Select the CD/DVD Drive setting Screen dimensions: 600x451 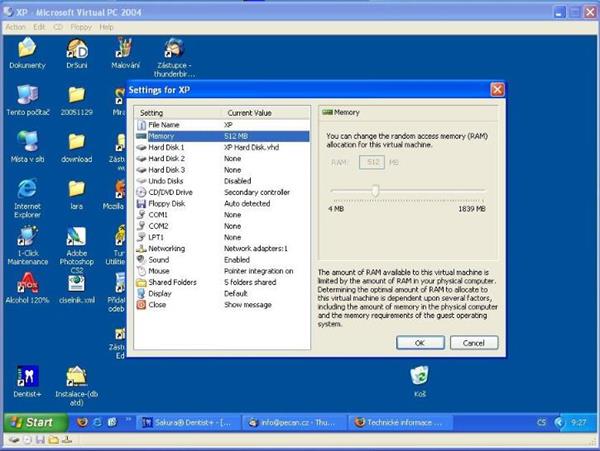pos(222,192)
